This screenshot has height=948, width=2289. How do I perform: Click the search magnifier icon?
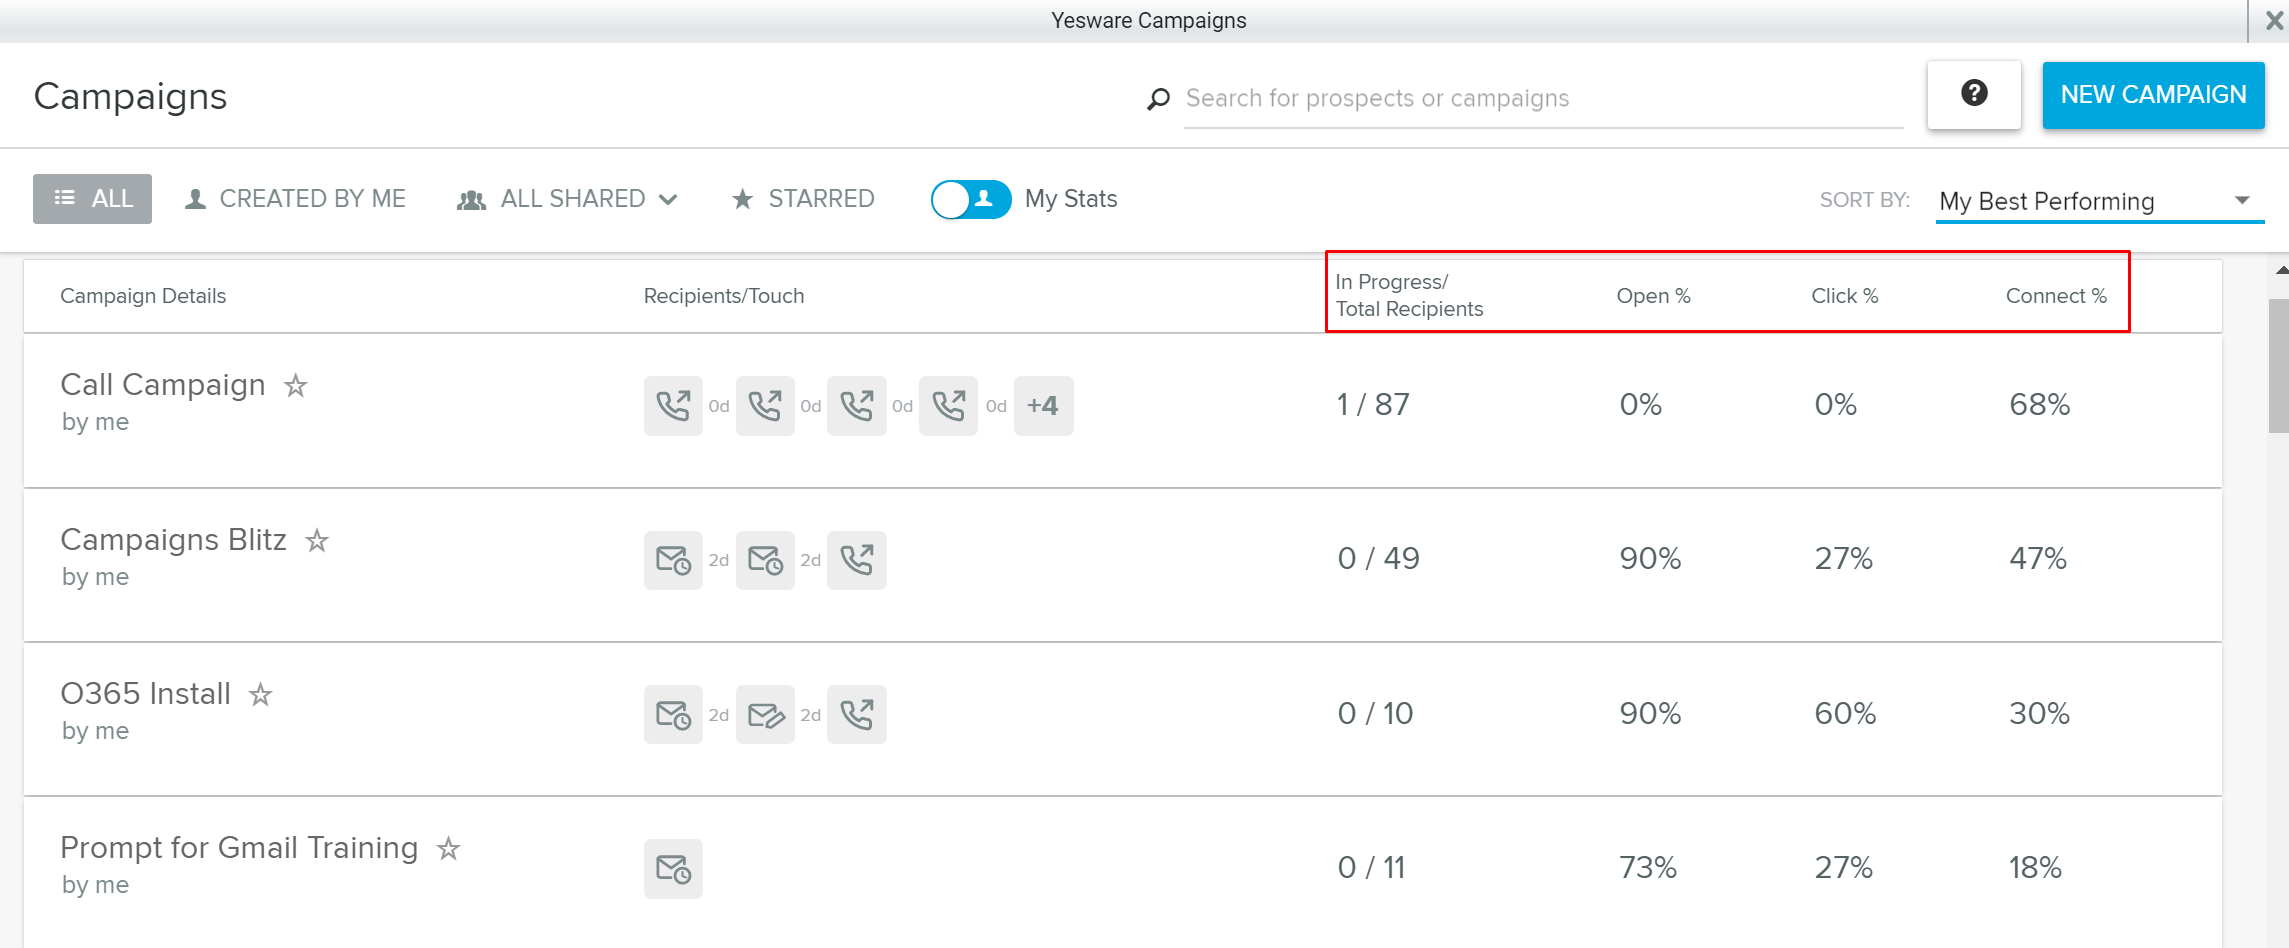tap(1158, 99)
